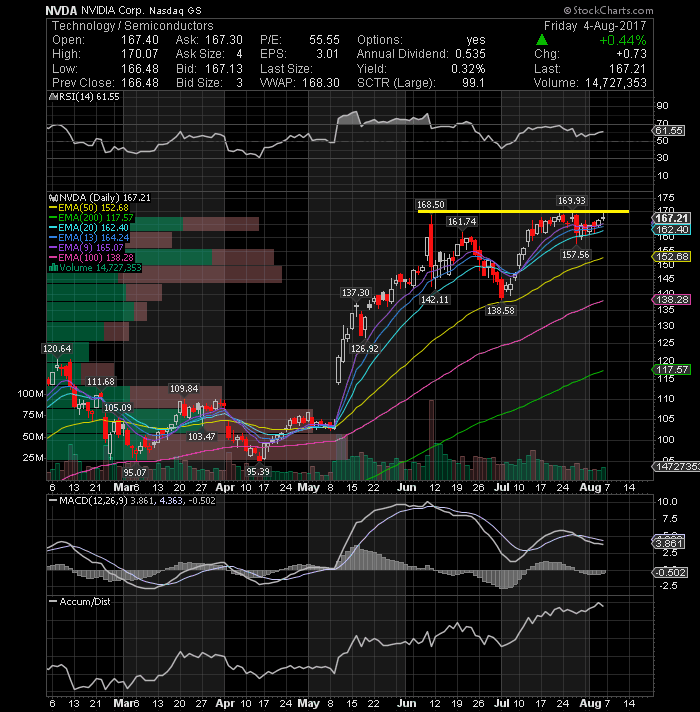Click the Open value 167.40

(x=139, y=40)
